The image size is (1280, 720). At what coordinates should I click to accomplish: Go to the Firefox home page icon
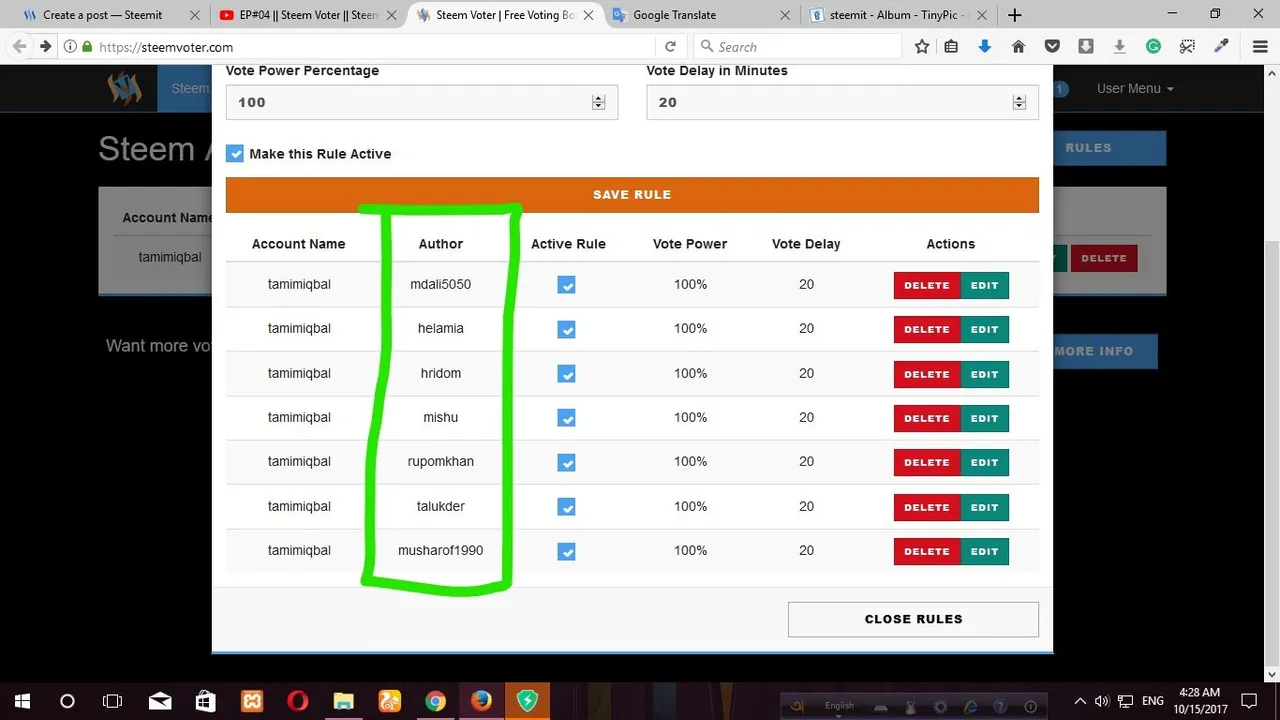1018,47
